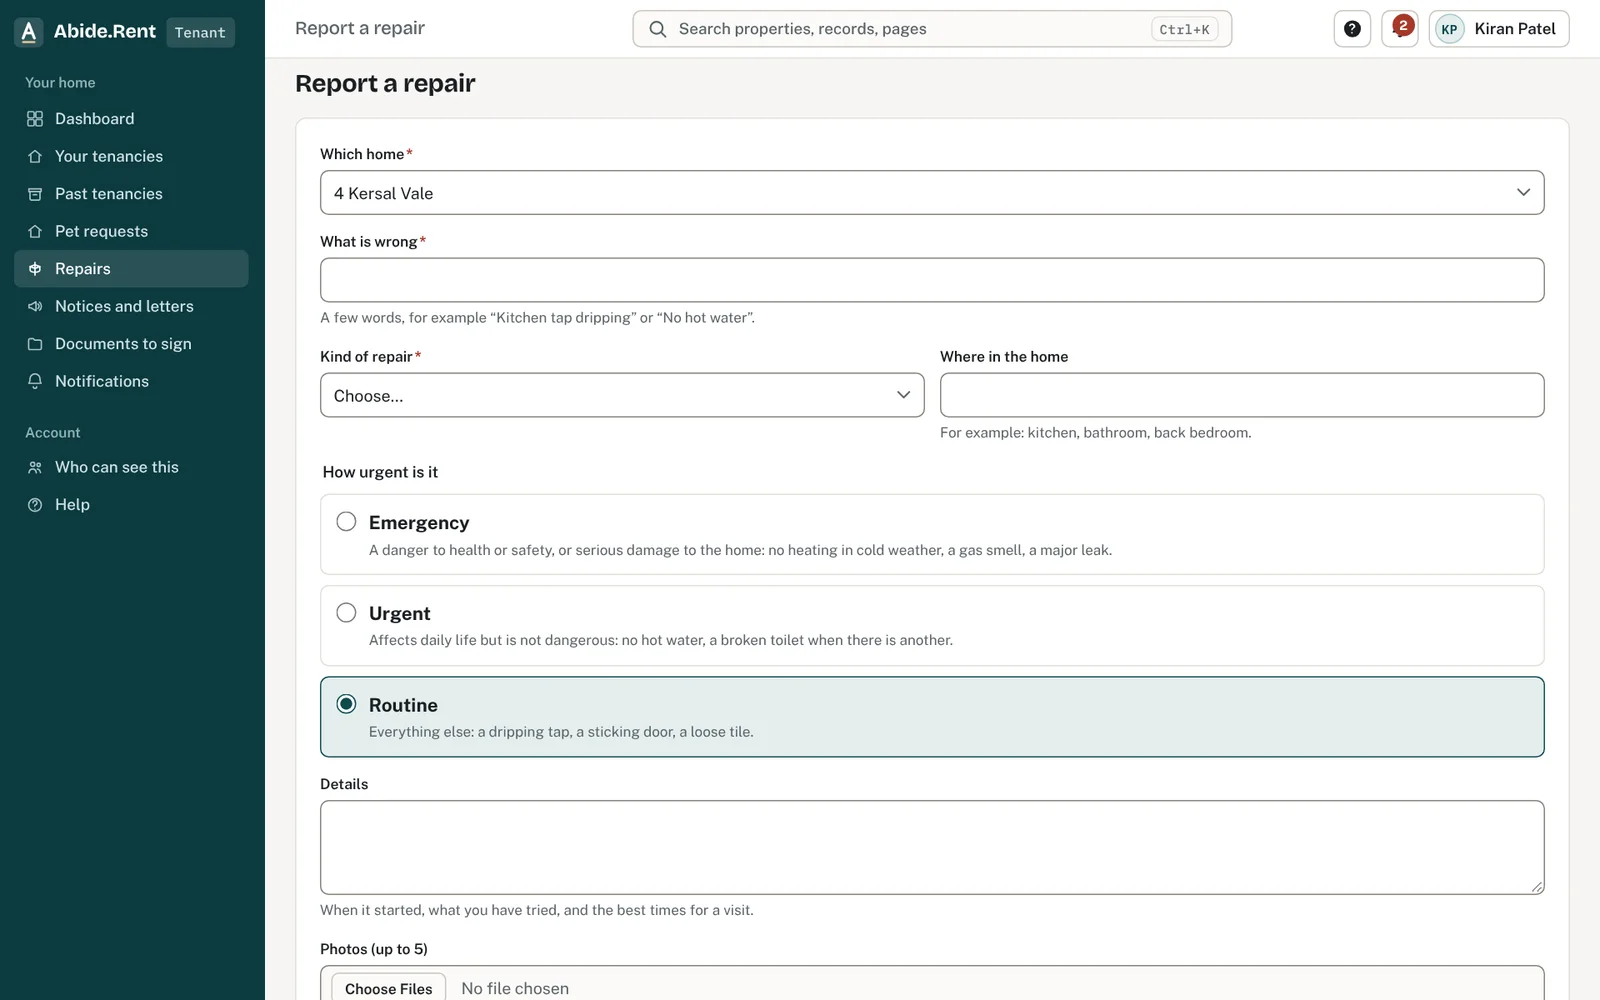The height and width of the screenshot is (1000, 1600).
Task: Open the Kiran Patel account menu
Action: pyautogui.click(x=1499, y=29)
